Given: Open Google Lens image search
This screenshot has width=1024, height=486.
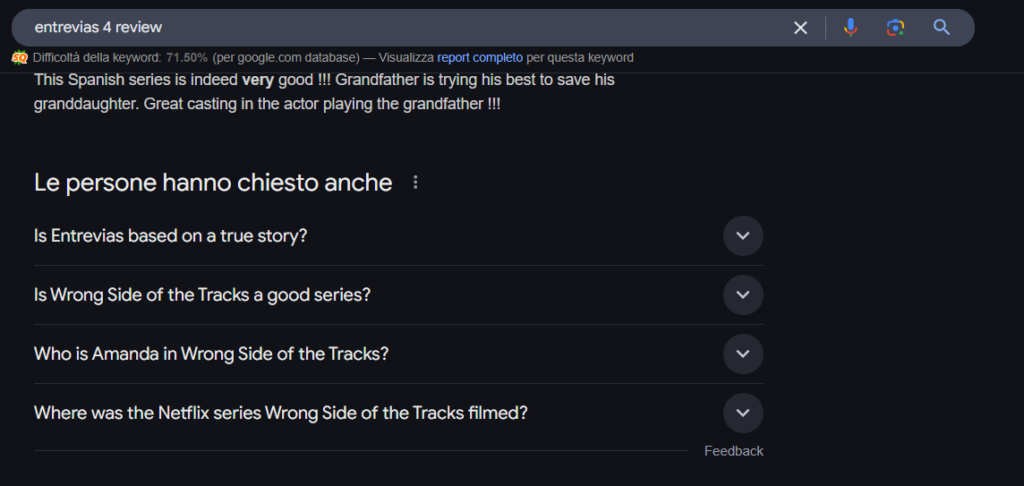Looking at the screenshot, I should coord(895,27).
